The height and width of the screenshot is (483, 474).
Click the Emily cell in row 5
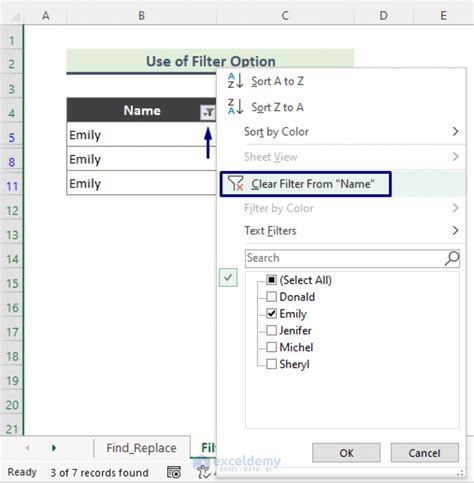pos(141,134)
